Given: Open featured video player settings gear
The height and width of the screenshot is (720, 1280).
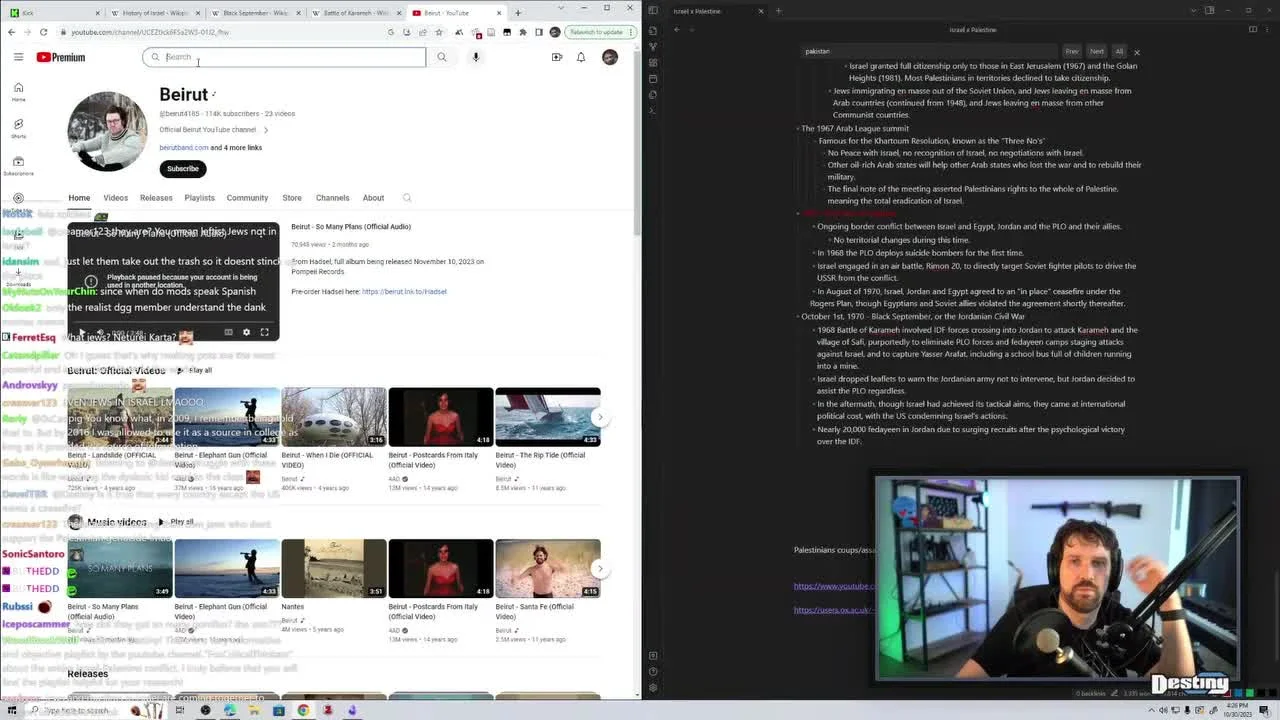Looking at the screenshot, I should click(x=247, y=332).
